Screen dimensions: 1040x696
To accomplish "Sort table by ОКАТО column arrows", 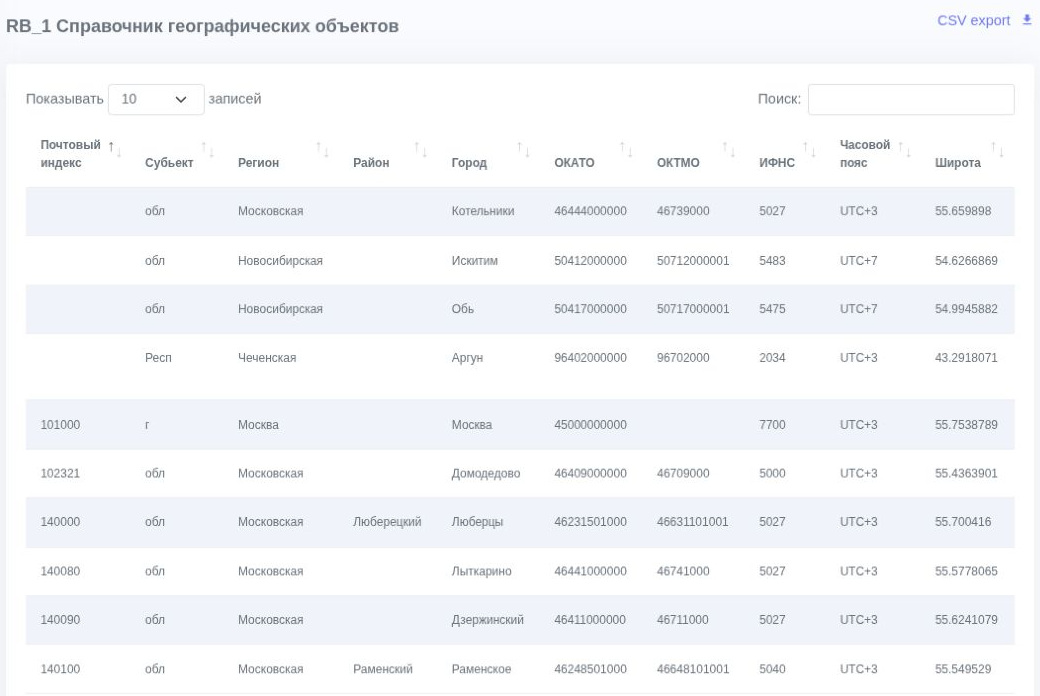I will click(x=626, y=149).
